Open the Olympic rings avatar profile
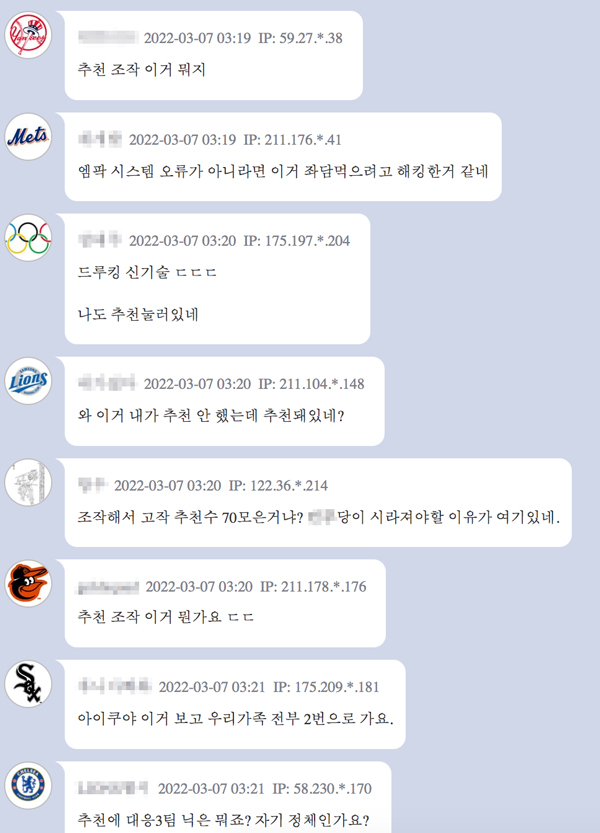 [28, 237]
